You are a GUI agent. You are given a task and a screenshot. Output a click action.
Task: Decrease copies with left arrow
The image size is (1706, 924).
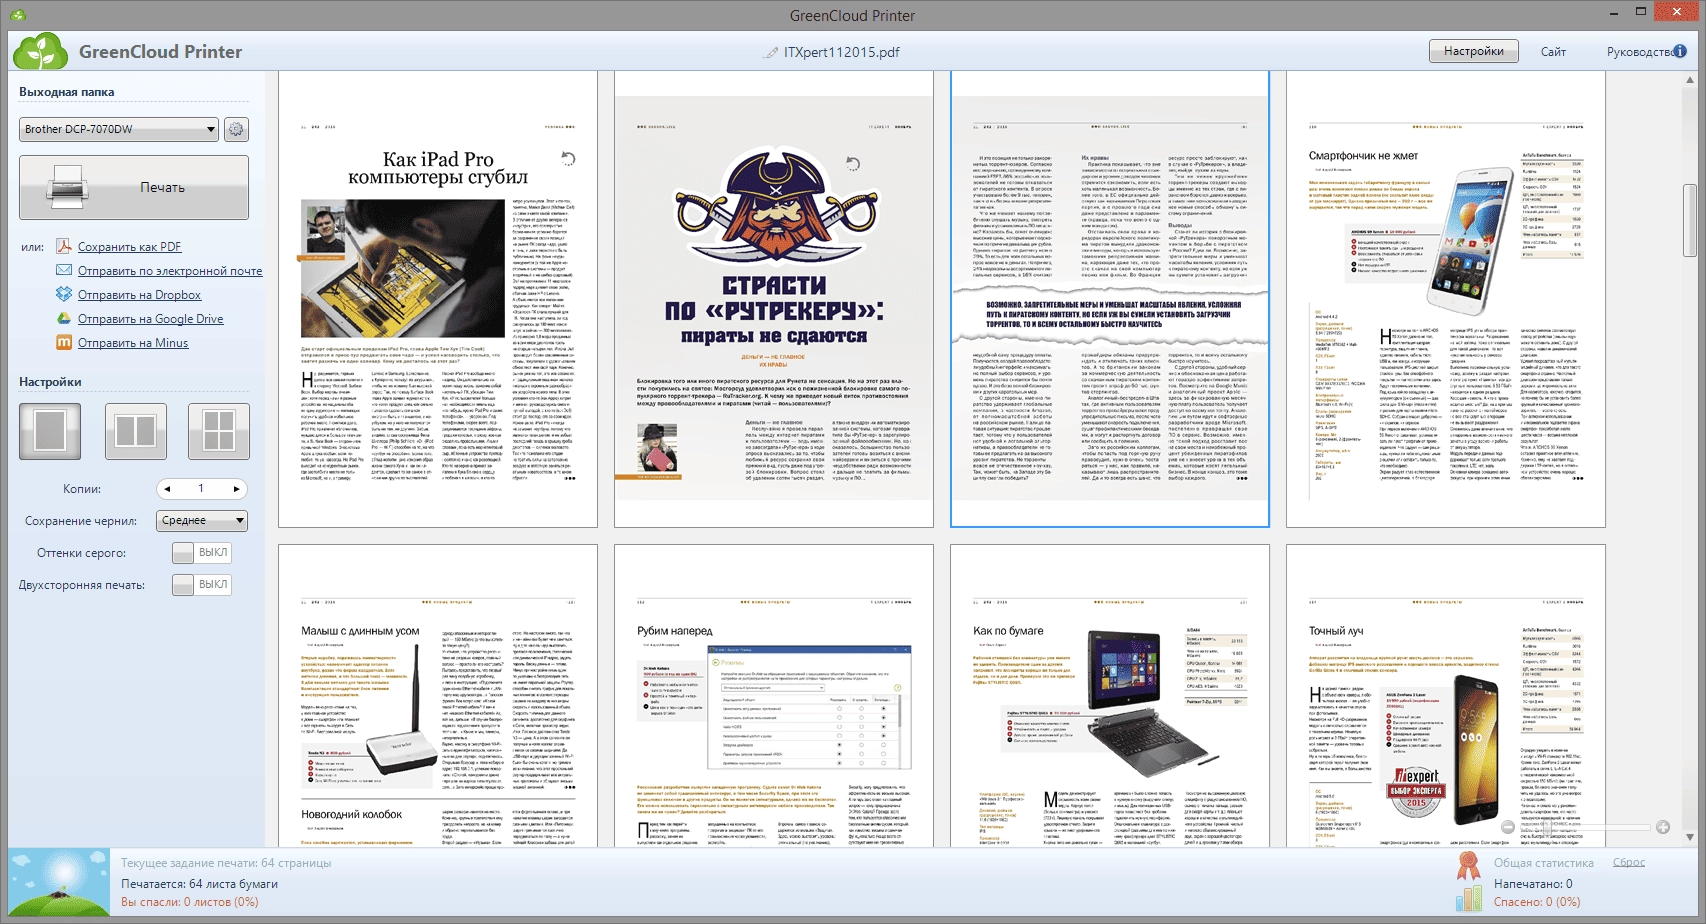click(168, 489)
